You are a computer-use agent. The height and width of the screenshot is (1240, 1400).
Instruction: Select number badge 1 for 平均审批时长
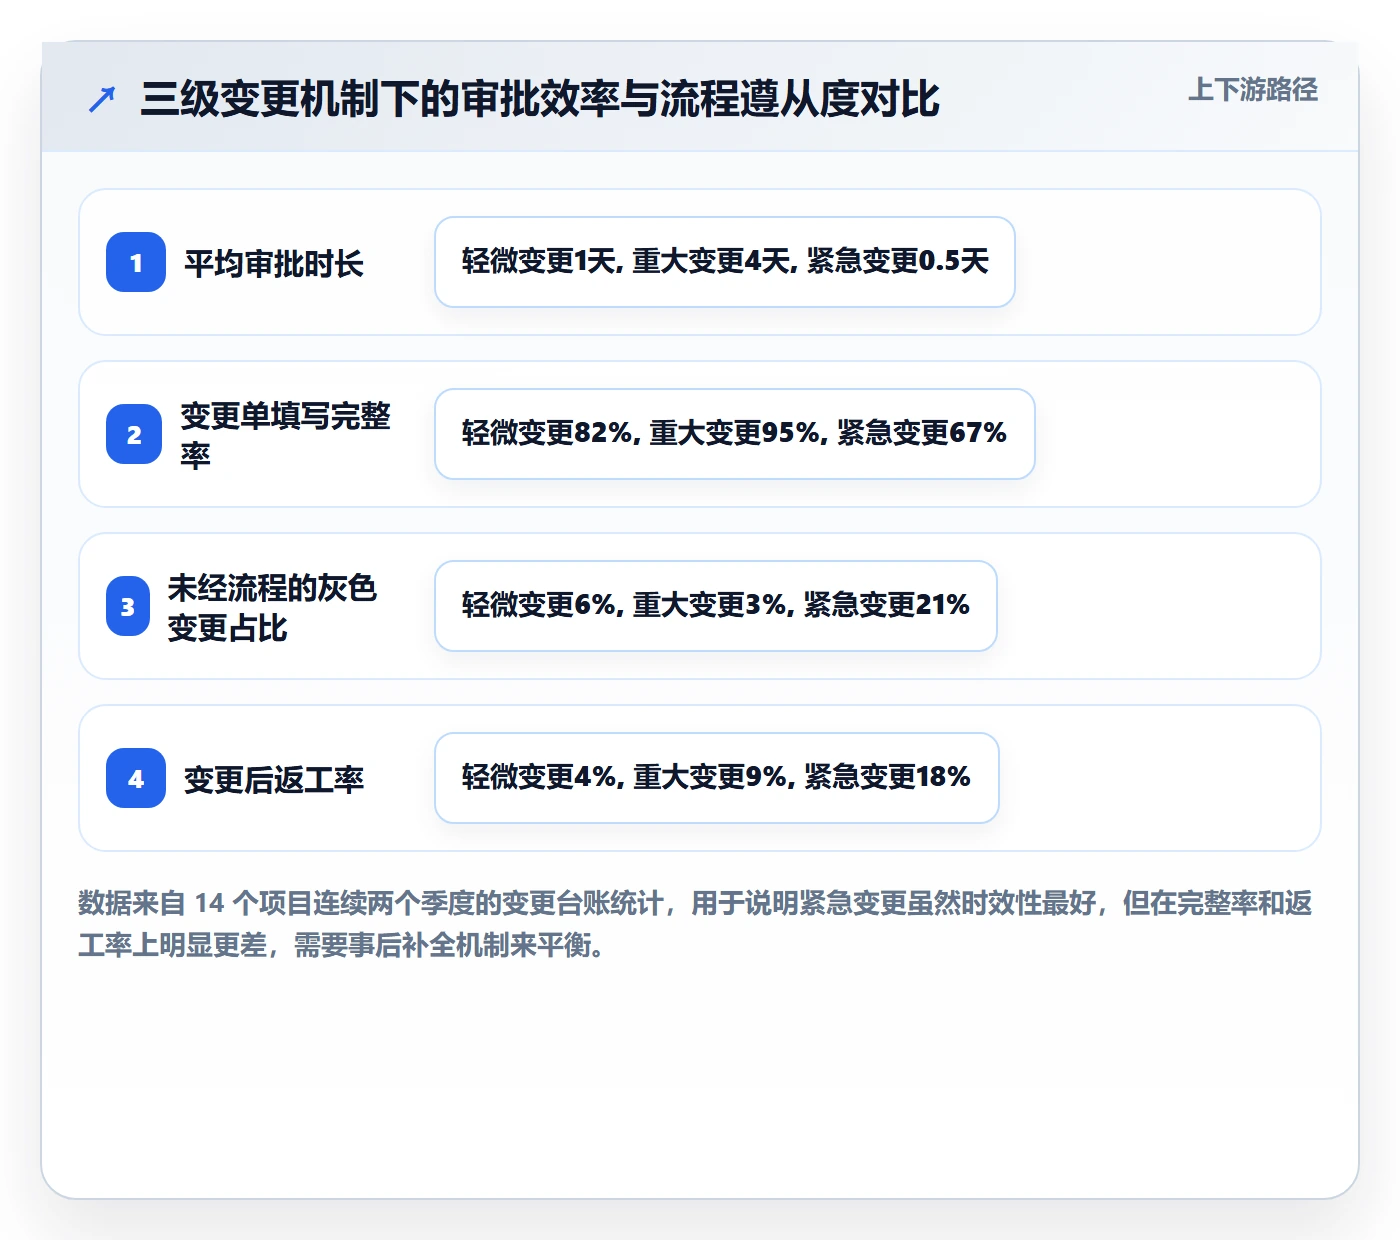[x=136, y=262]
